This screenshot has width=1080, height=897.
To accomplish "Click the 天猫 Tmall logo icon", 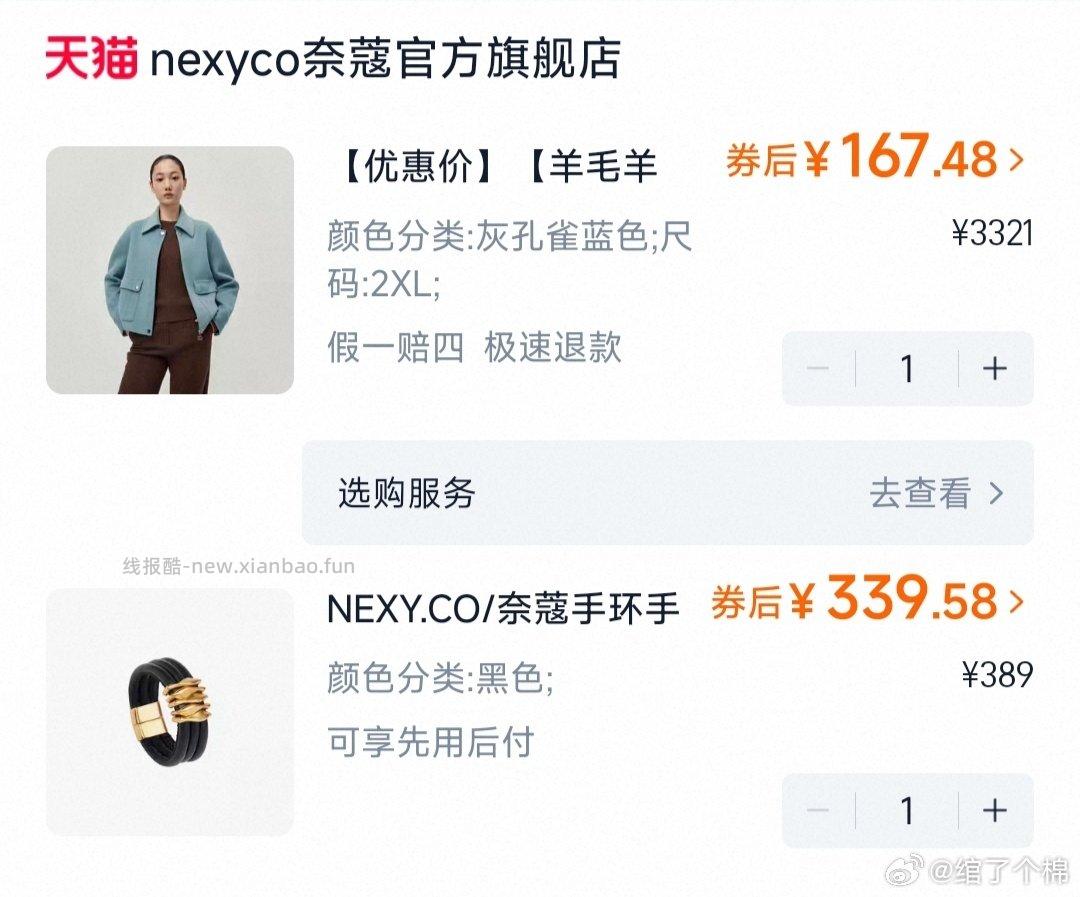I will point(85,58).
